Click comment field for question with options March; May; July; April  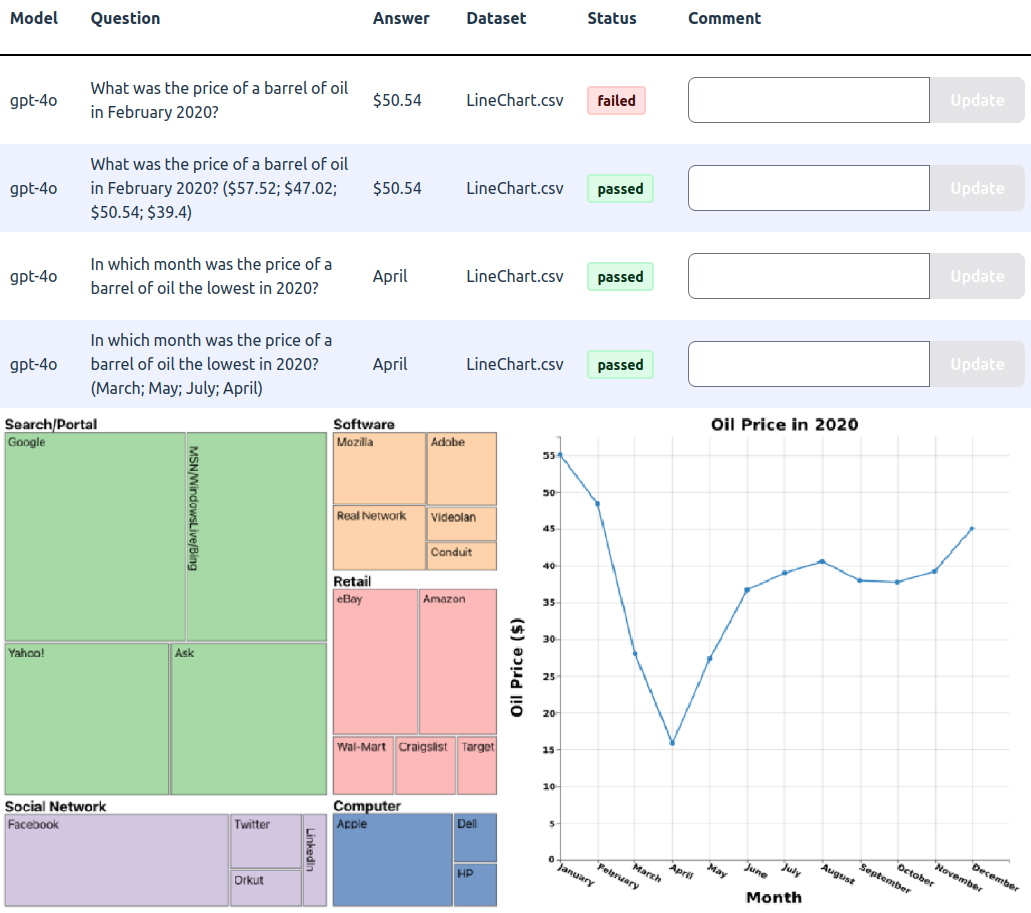tap(809, 364)
